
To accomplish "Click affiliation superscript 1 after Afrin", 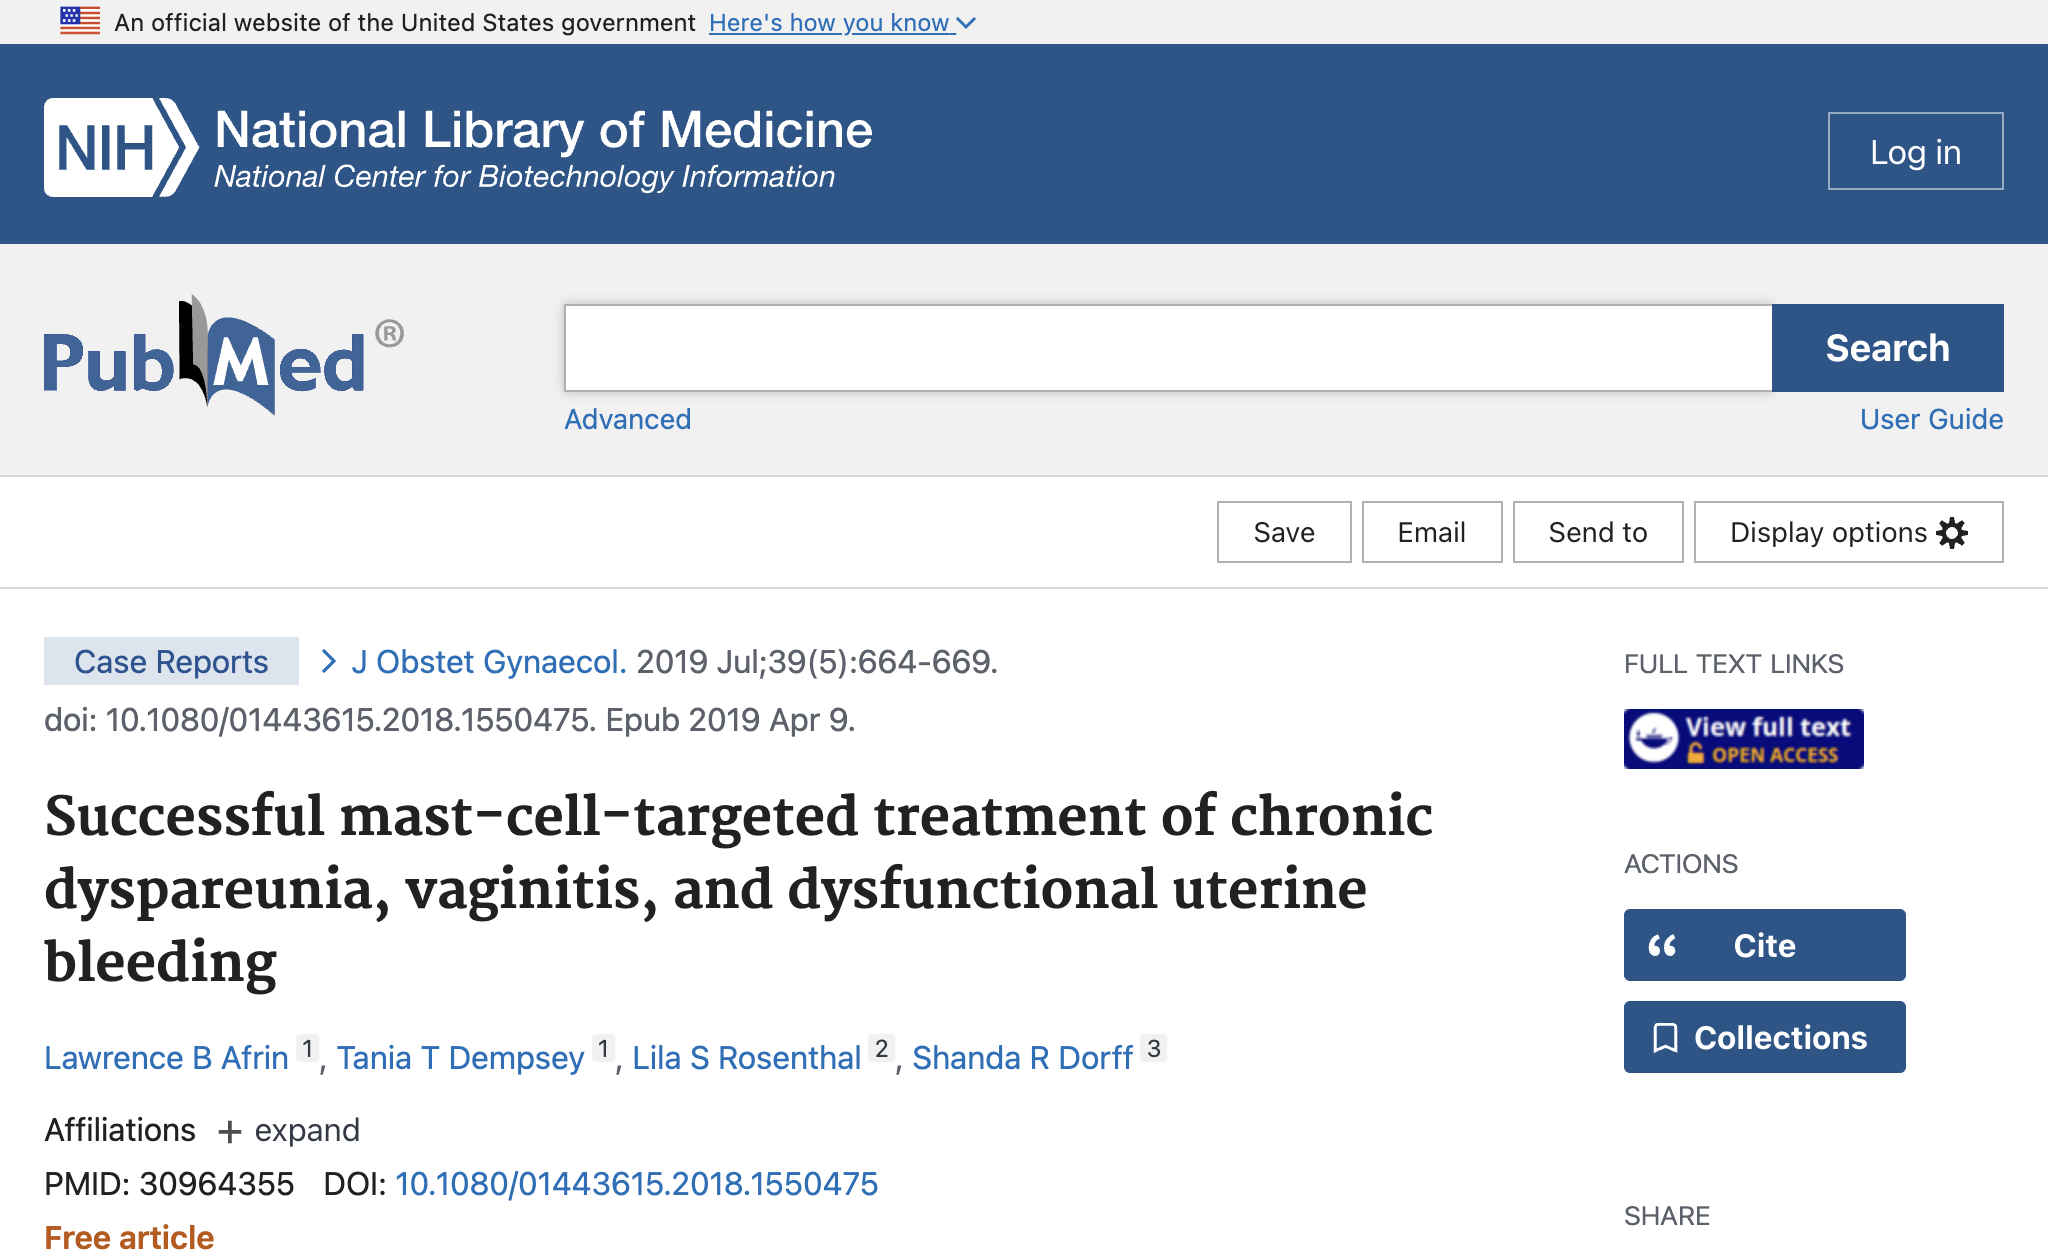I will pyautogui.click(x=308, y=1049).
